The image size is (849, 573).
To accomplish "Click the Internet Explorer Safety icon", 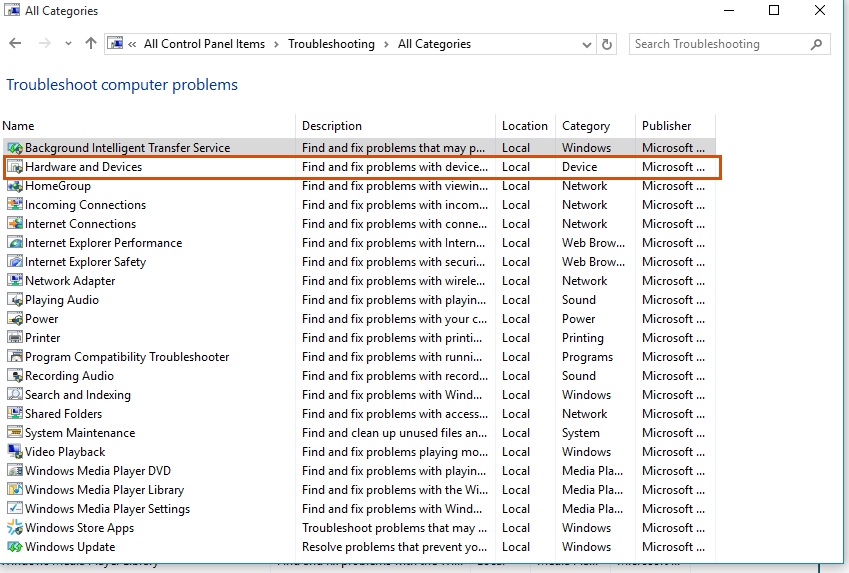I will point(15,262).
